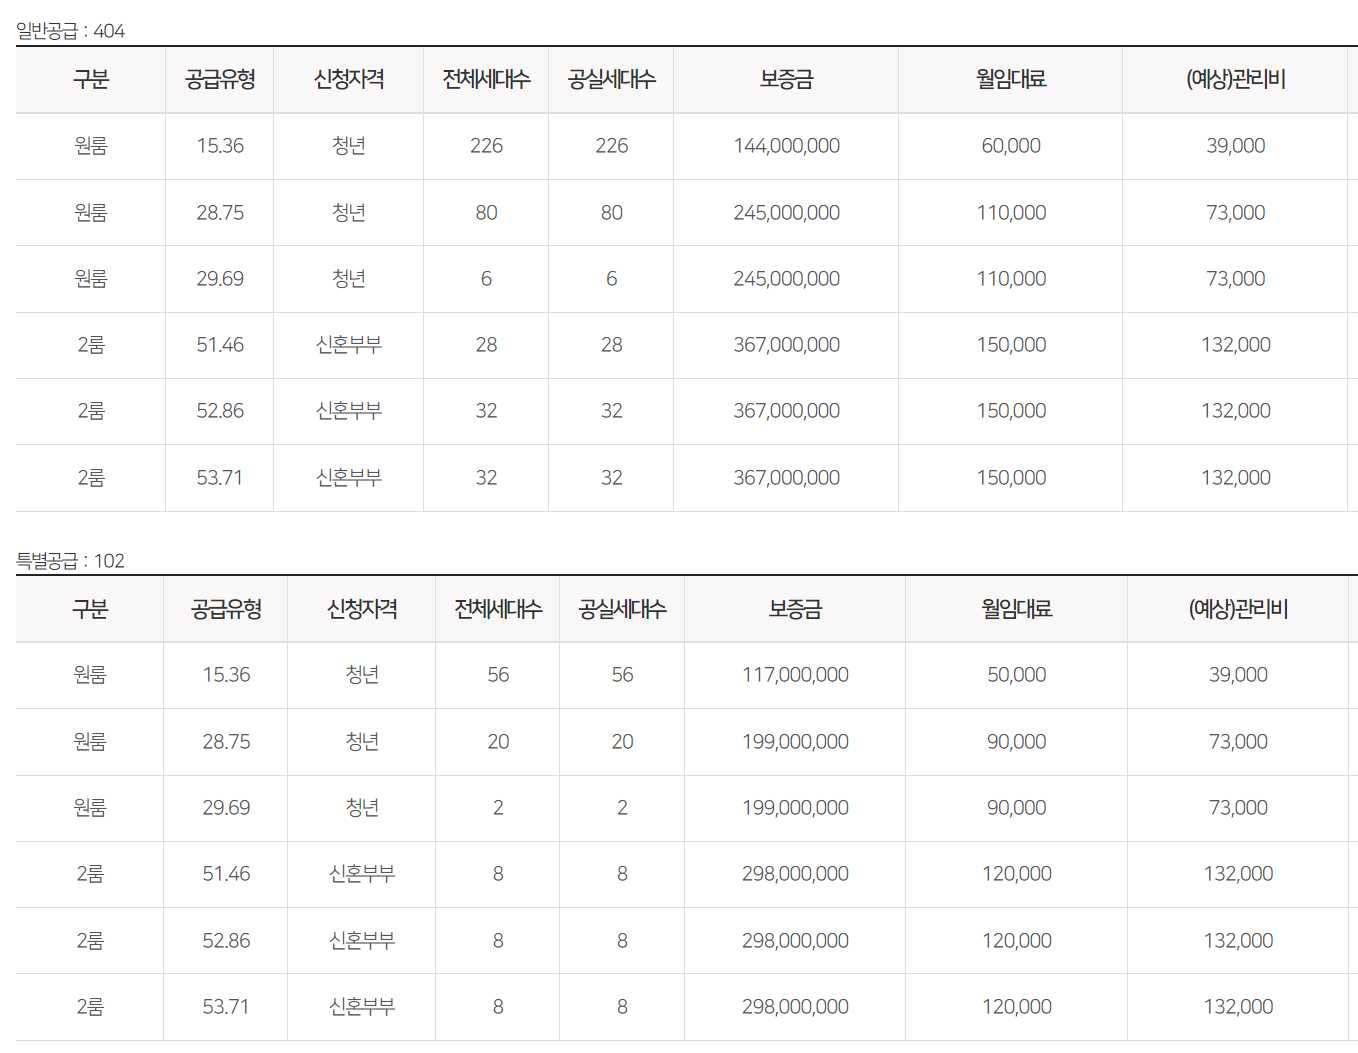Screen dimensions: 1358x1053
Task: Click '원룸' in 일반공급 29.69 row
Action: pos(91,278)
